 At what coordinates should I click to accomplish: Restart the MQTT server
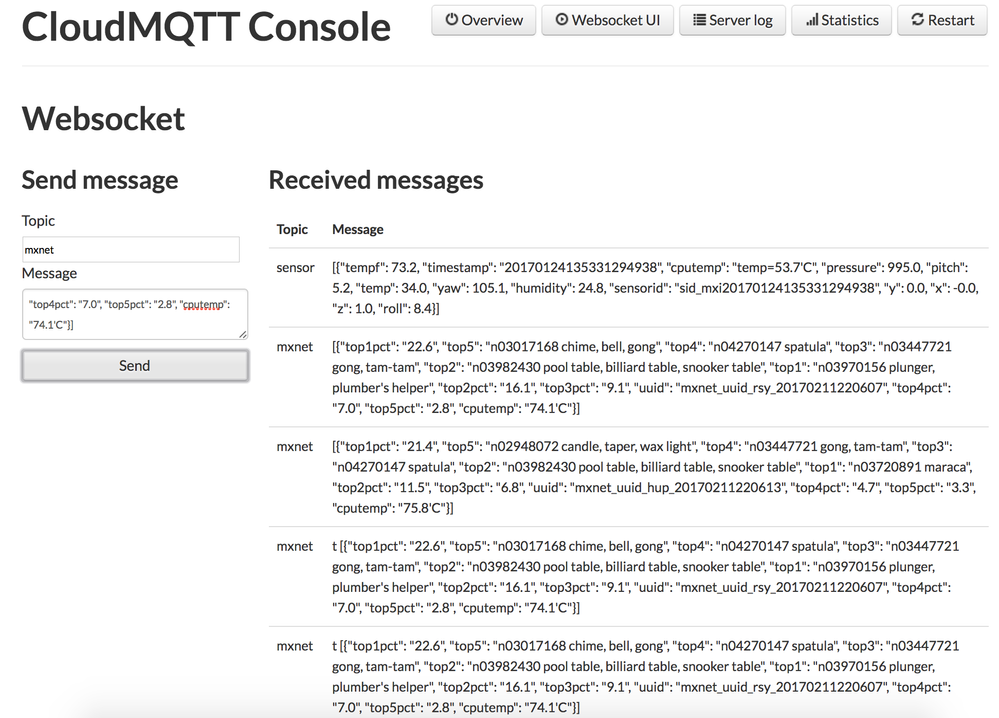pyautogui.click(x=941, y=19)
